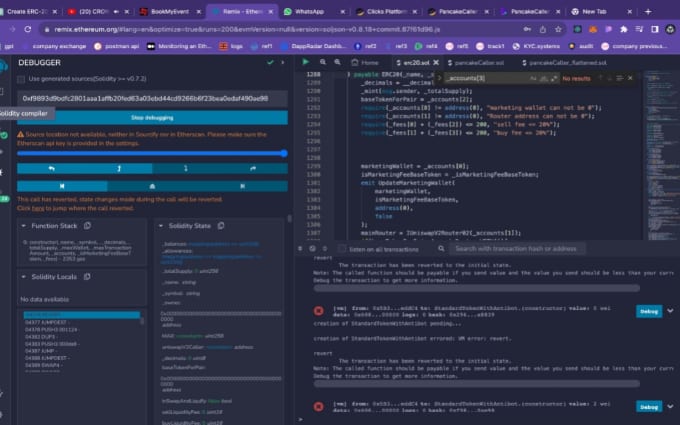Enable listen on all transactions checkbox

click(342, 249)
